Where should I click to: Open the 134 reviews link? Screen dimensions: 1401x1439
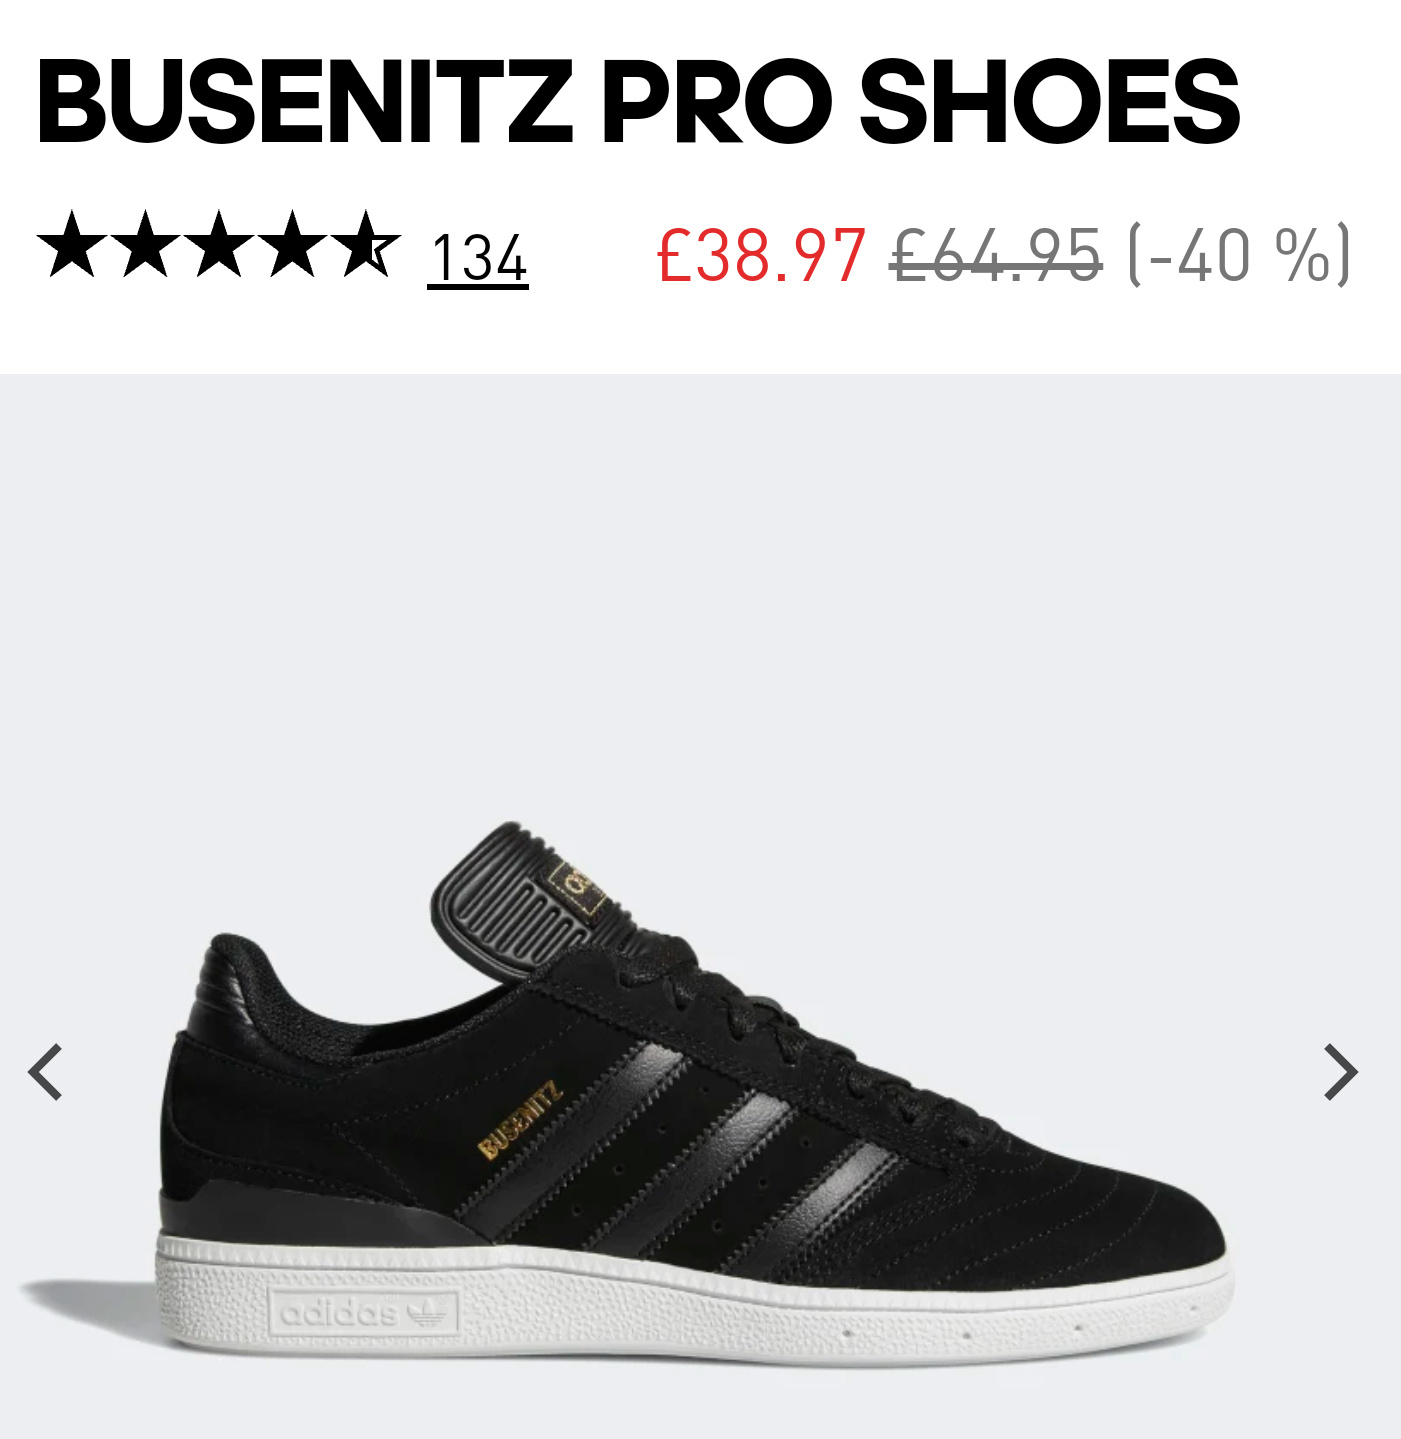[478, 259]
